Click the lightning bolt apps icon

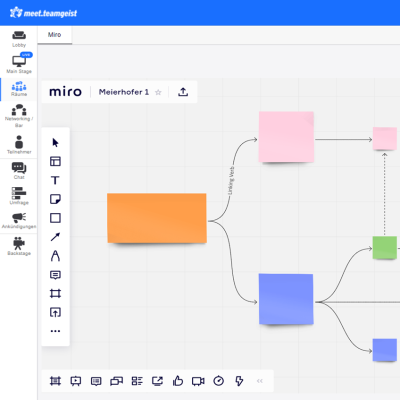[239, 381]
